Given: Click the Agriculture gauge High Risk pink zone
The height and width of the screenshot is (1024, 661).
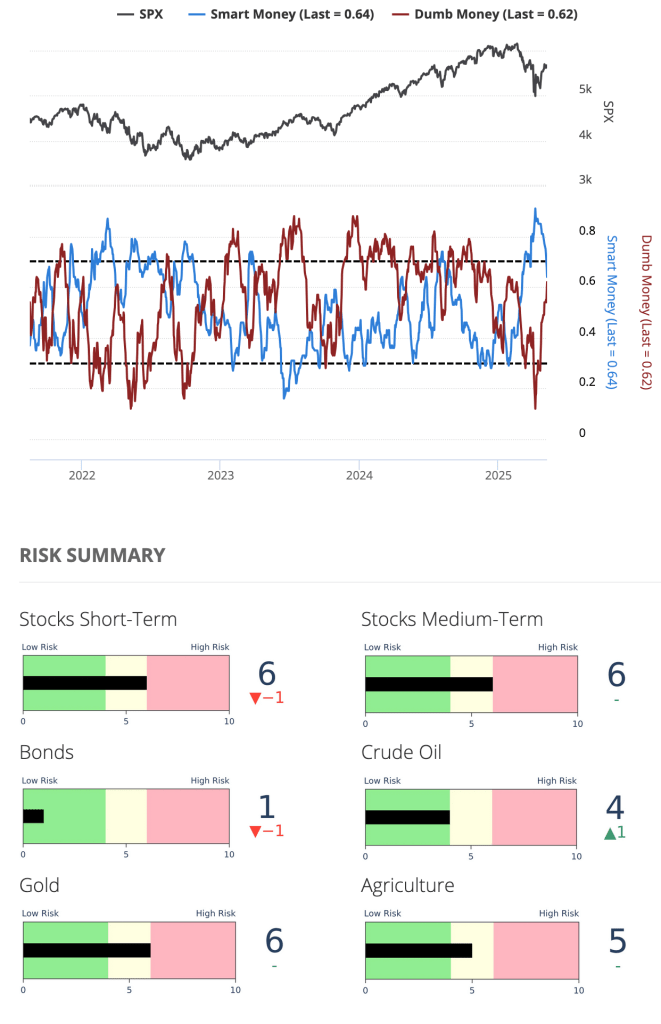Looking at the screenshot, I should coord(535,950).
